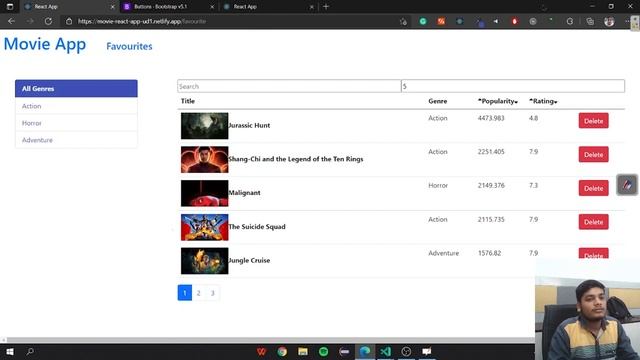Launch Chrome from the taskbar

tap(282, 351)
